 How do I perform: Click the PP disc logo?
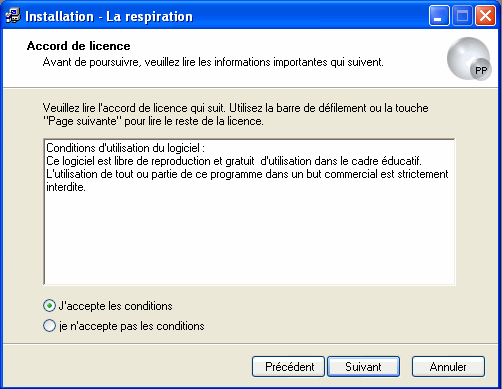tap(469, 59)
